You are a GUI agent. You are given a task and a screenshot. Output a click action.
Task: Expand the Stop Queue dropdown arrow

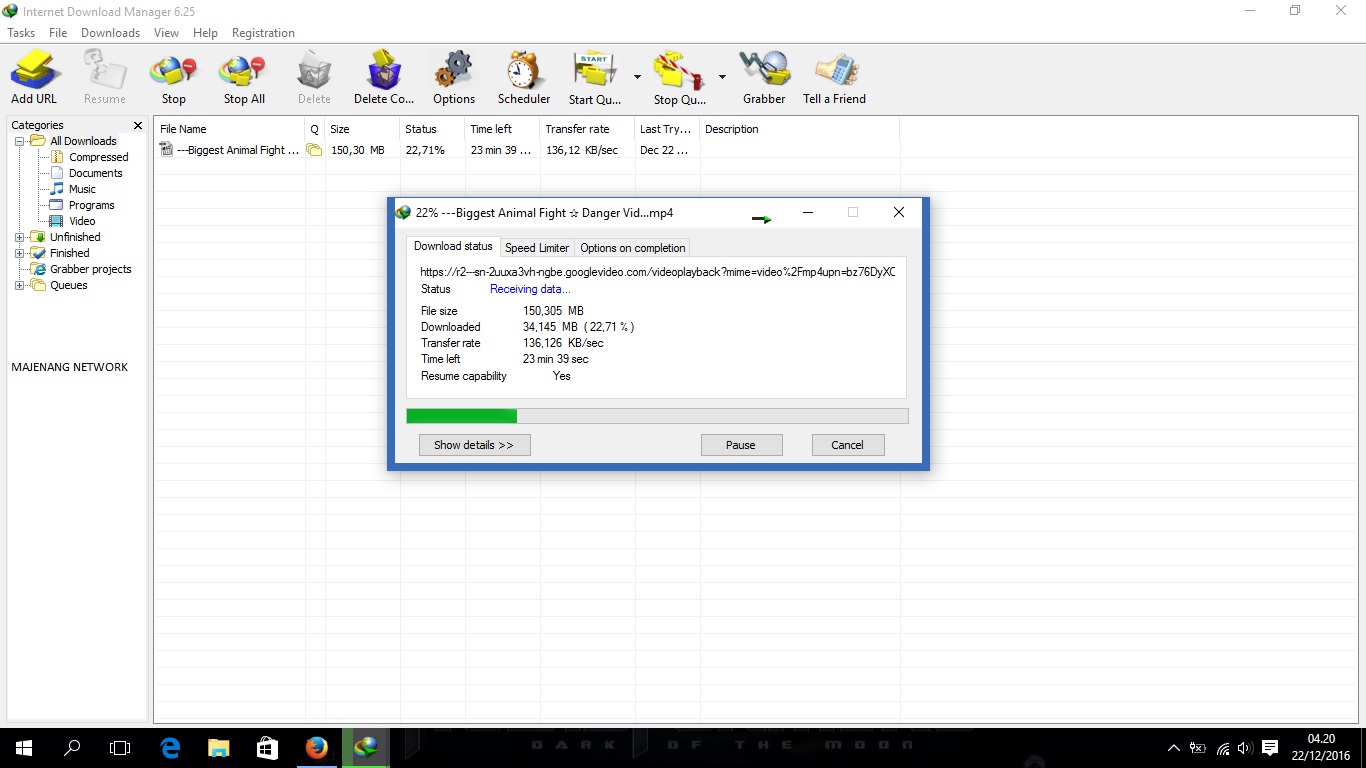[722, 75]
